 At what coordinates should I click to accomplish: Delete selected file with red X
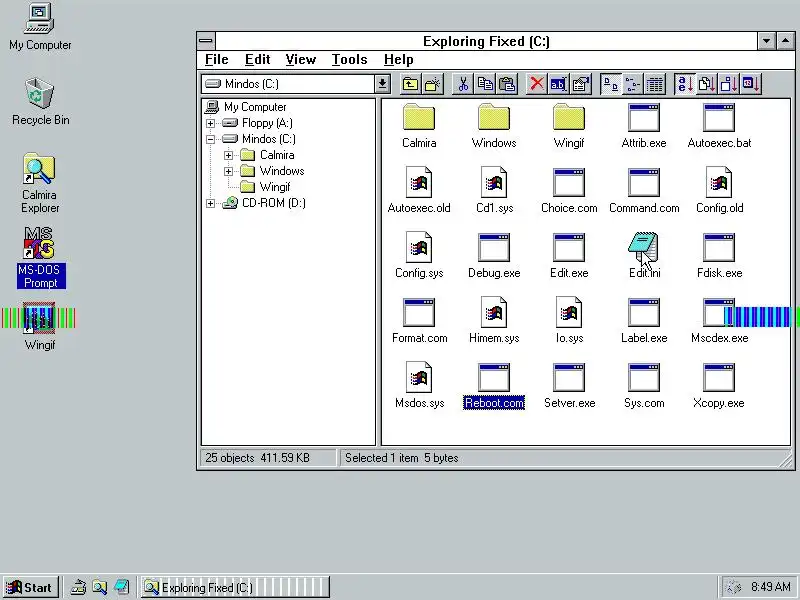536,84
